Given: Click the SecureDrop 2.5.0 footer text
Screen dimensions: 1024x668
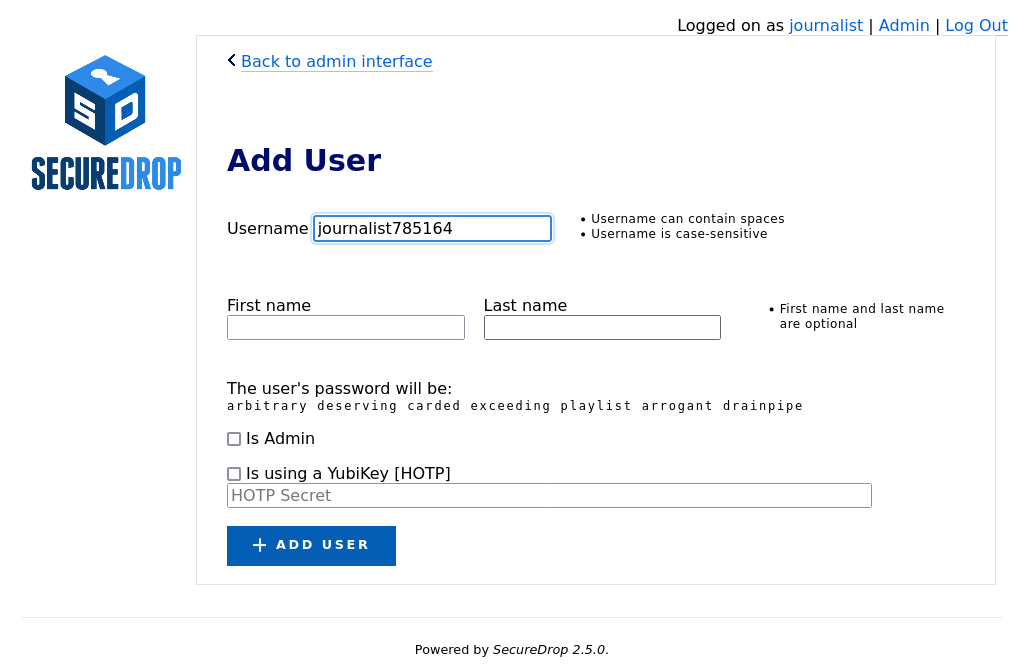Looking at the screenshot, I should (x=548, y=649).
